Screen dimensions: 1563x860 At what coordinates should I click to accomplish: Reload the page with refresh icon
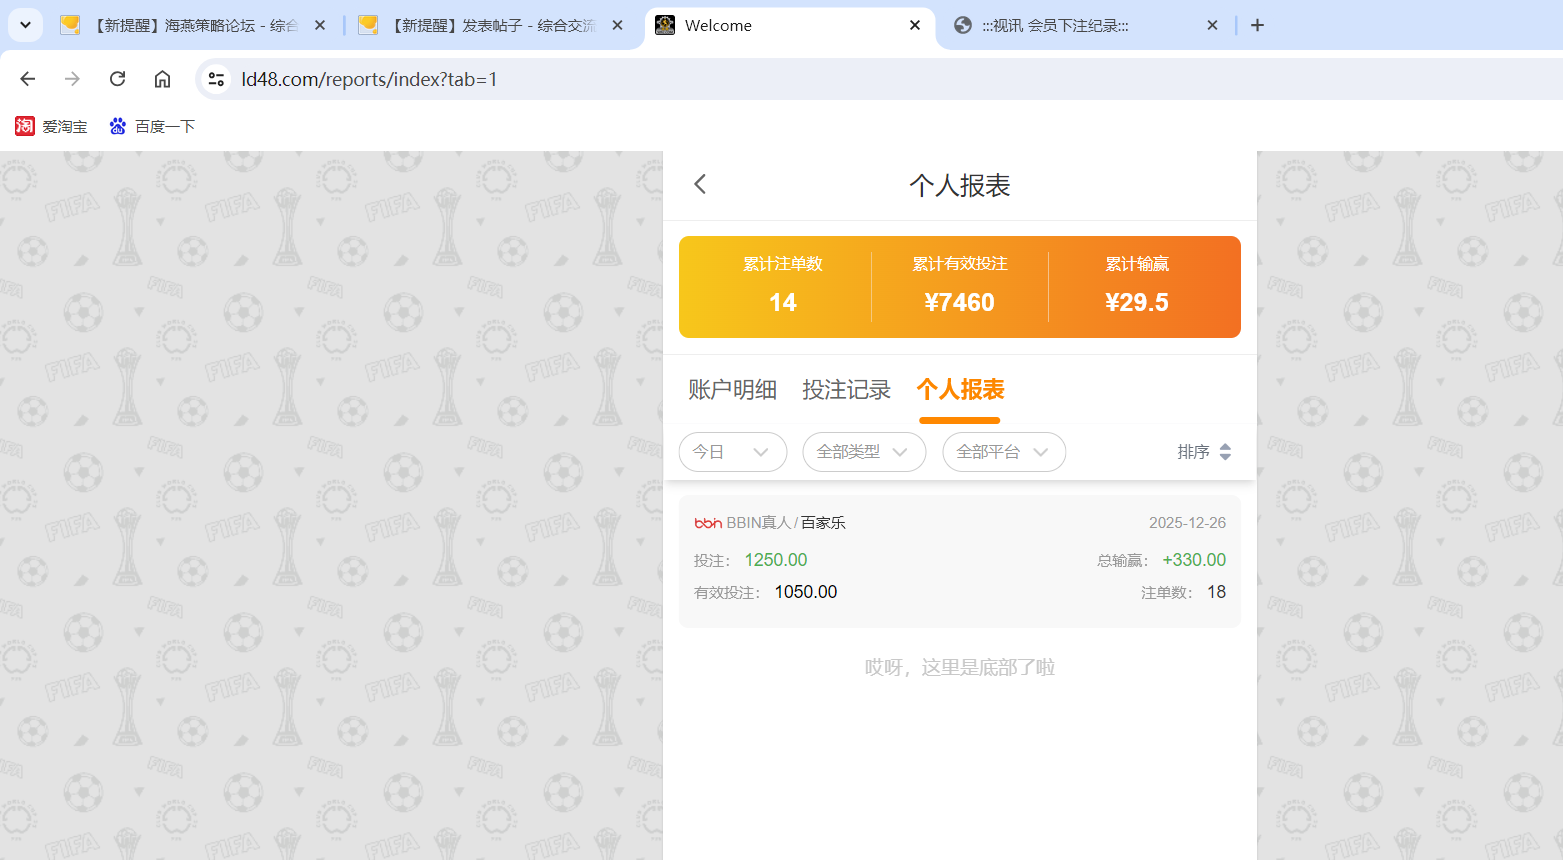pyautogui.click(x=117, y=79)
